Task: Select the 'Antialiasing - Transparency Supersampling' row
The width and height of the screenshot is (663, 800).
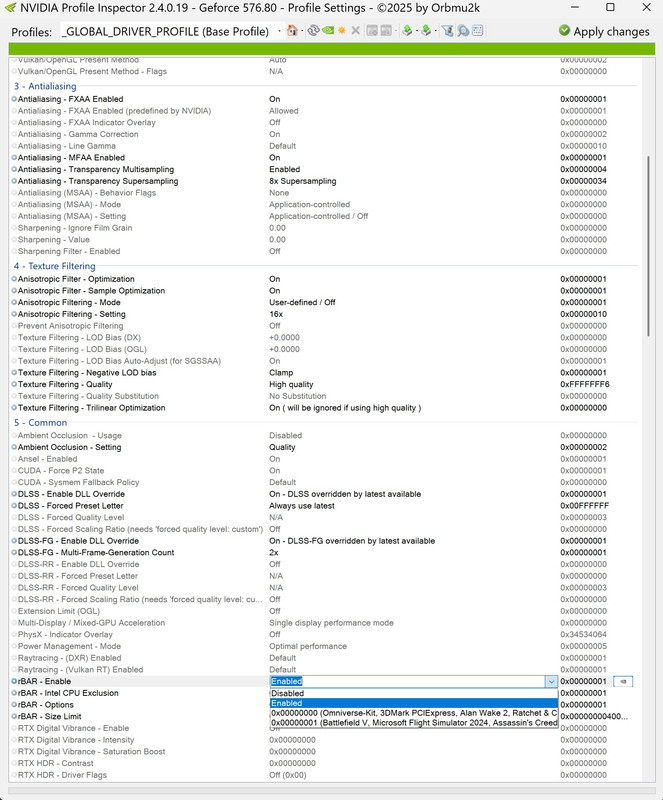Action: pyautogui.click(x=324, y=181)
